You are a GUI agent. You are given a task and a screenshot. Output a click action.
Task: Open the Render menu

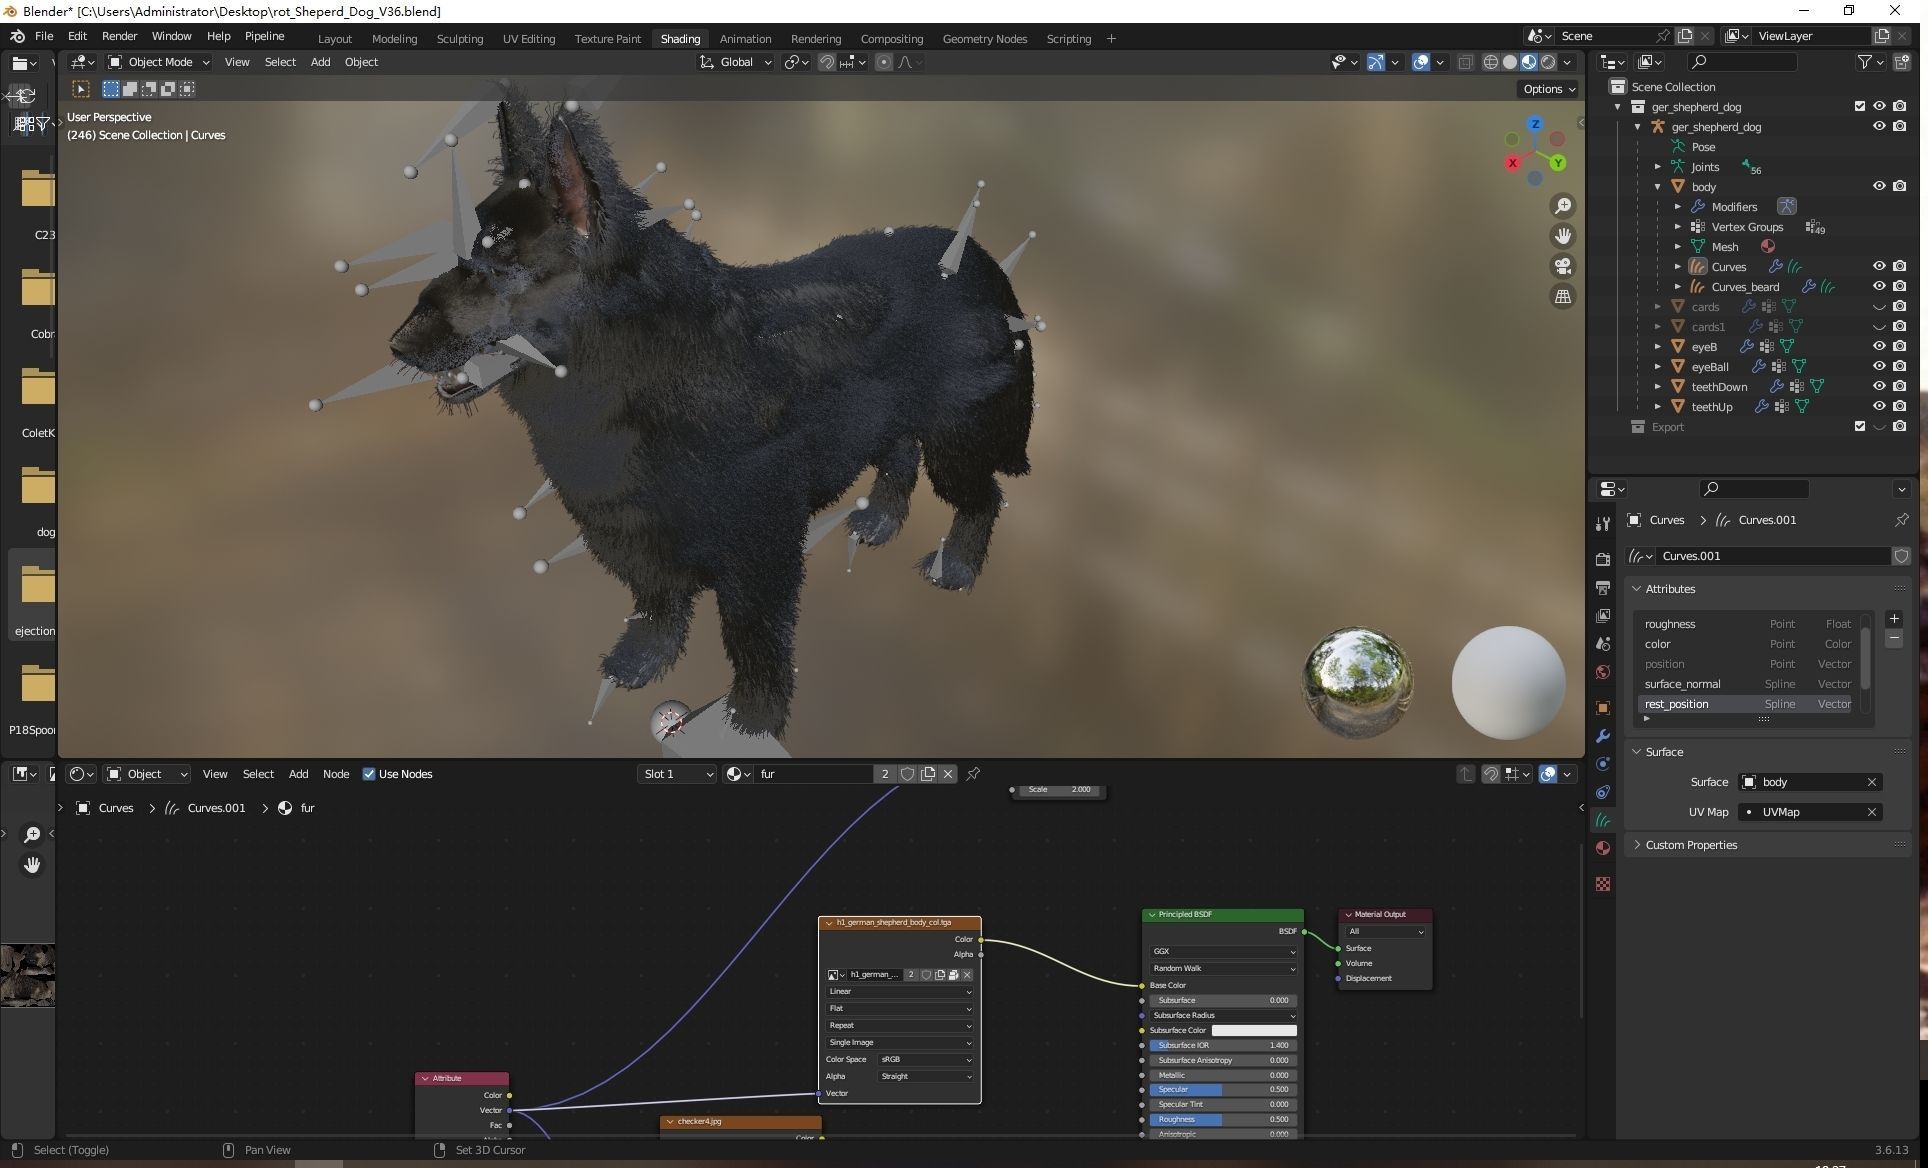click(x=119, y=36)
